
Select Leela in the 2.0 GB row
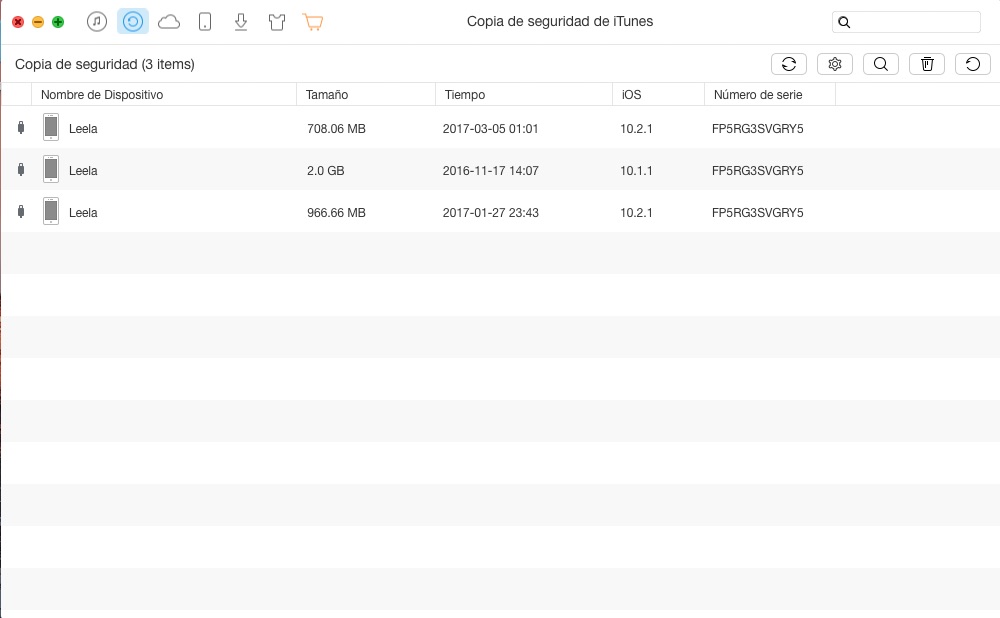(83, 171)
